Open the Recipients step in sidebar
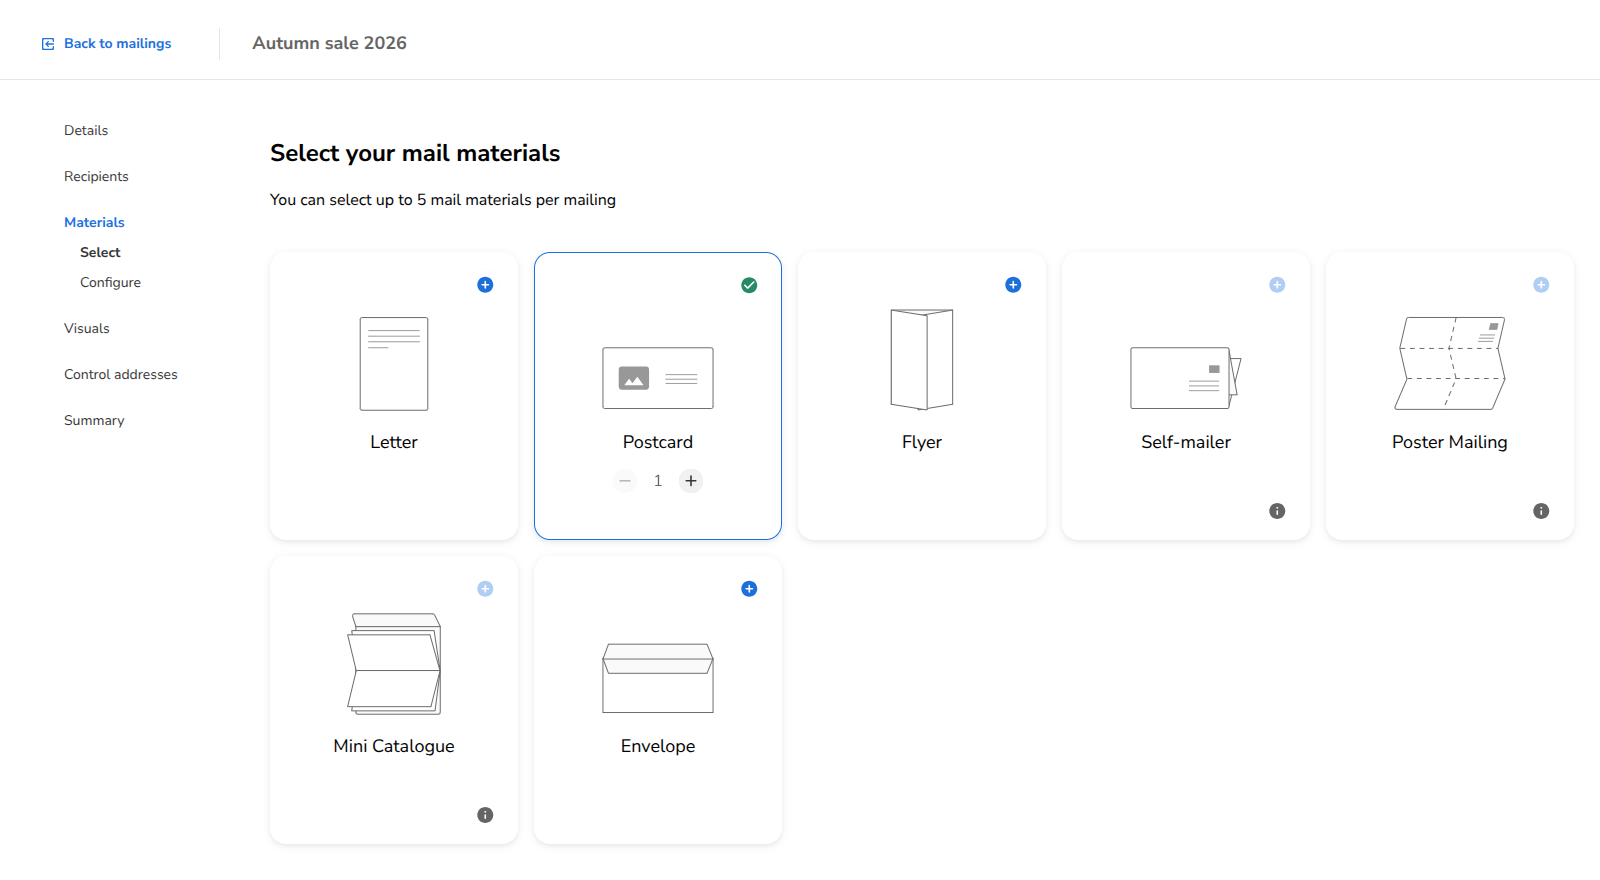This screenshot has width=1600, height=880. pos(96,176)
